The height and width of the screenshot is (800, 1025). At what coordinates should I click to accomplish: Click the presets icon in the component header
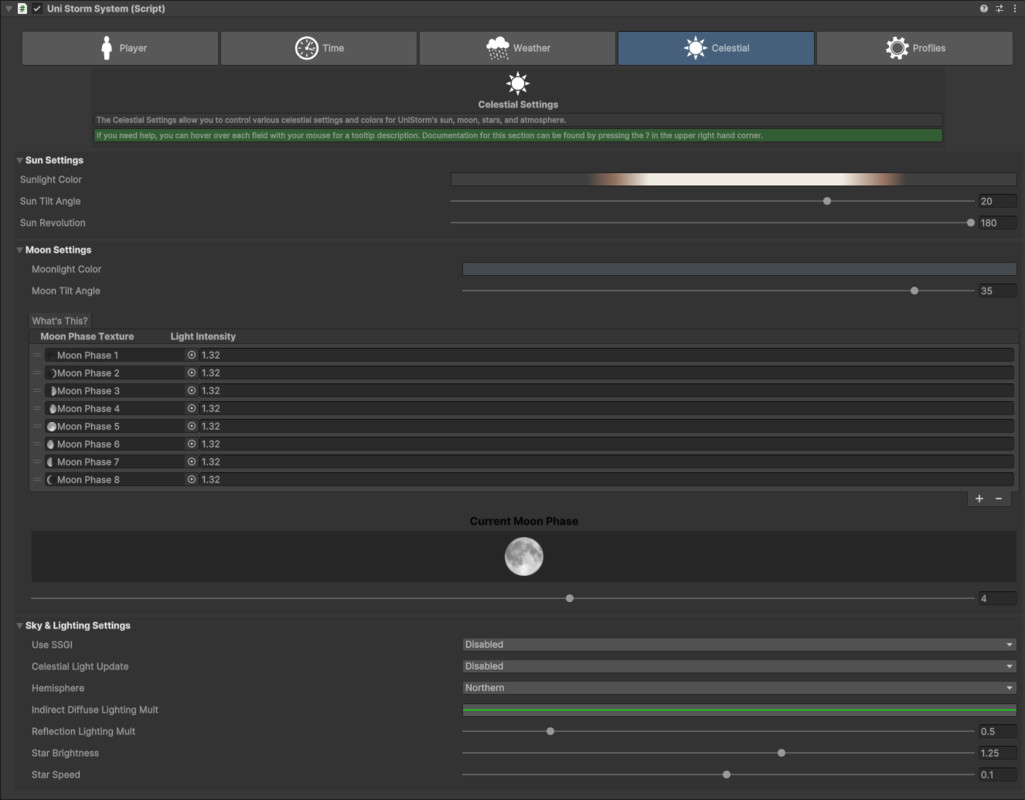pyautogui.click(x=998, y=8)
